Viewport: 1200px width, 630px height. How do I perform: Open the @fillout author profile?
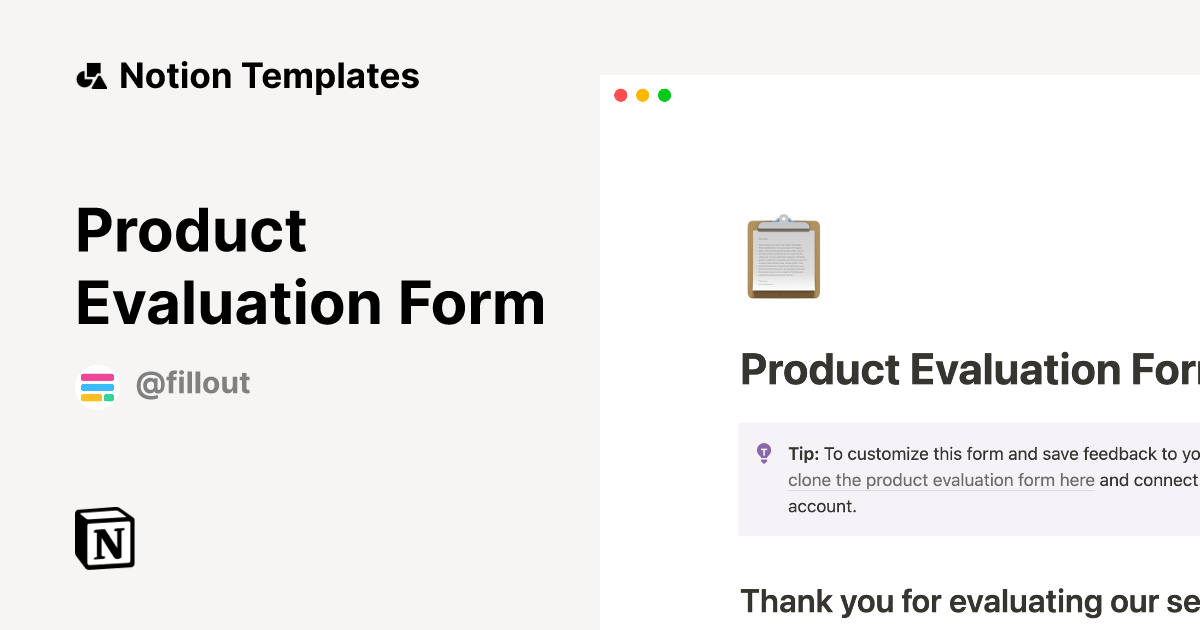(x=194, y=384)
